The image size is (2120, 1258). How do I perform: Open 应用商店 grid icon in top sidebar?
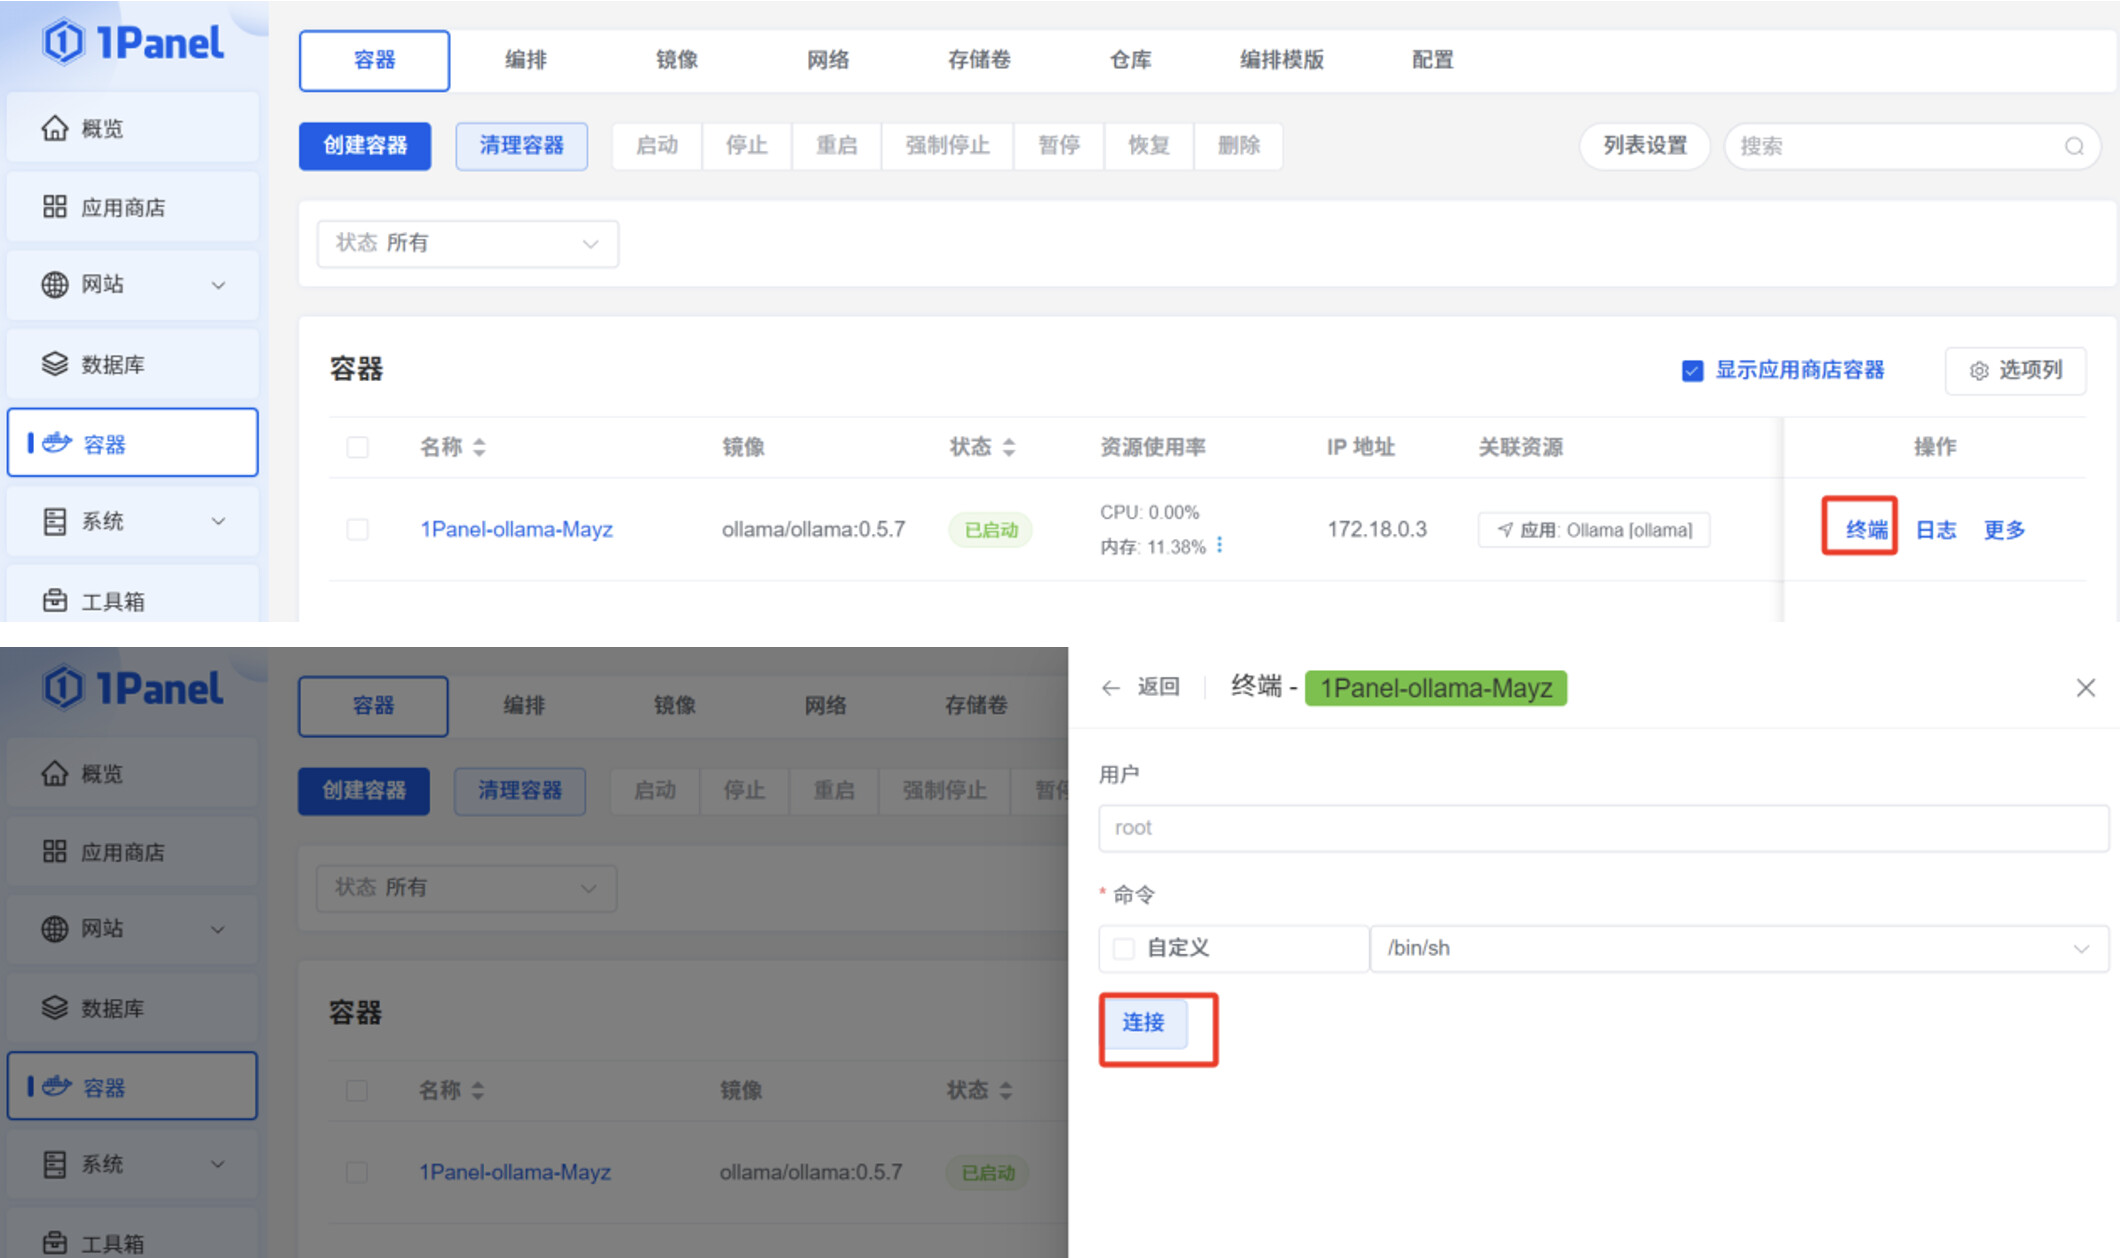pos(55,207)
